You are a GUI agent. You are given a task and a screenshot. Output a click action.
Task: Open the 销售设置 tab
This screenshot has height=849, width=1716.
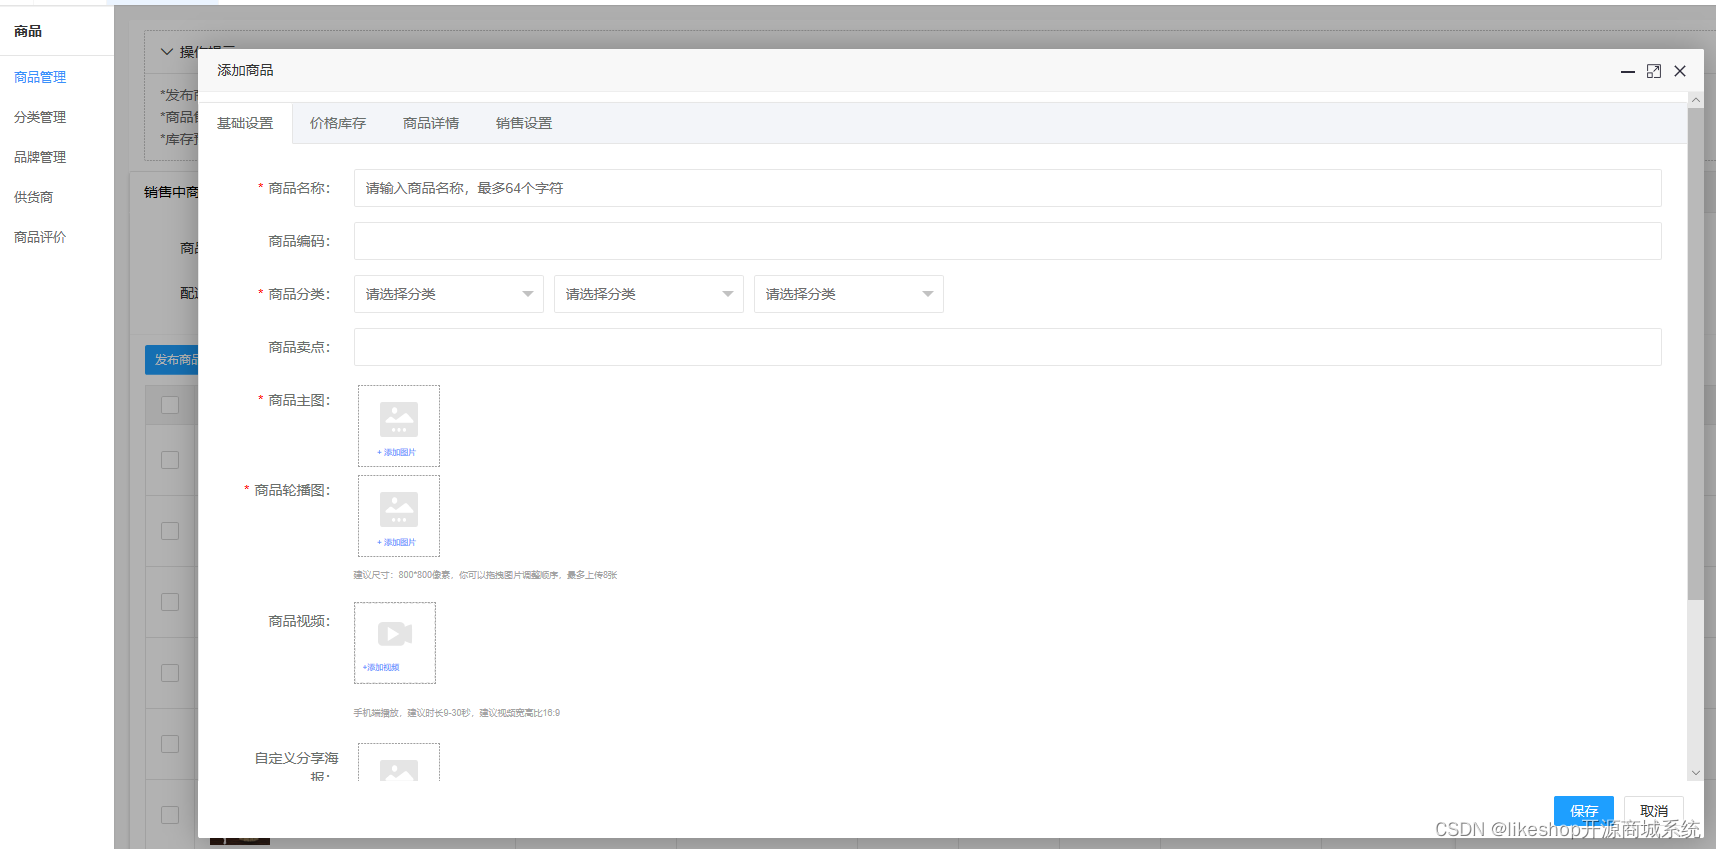[x=524, y=123]
